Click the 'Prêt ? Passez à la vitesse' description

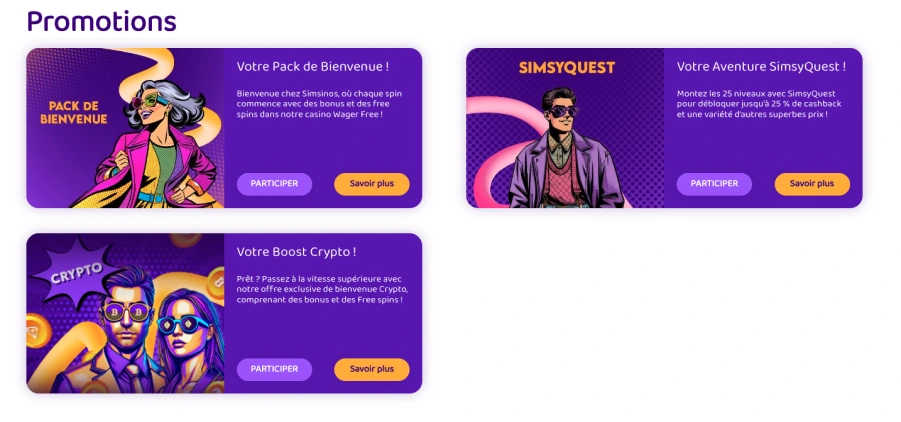[x=320, y=289]
